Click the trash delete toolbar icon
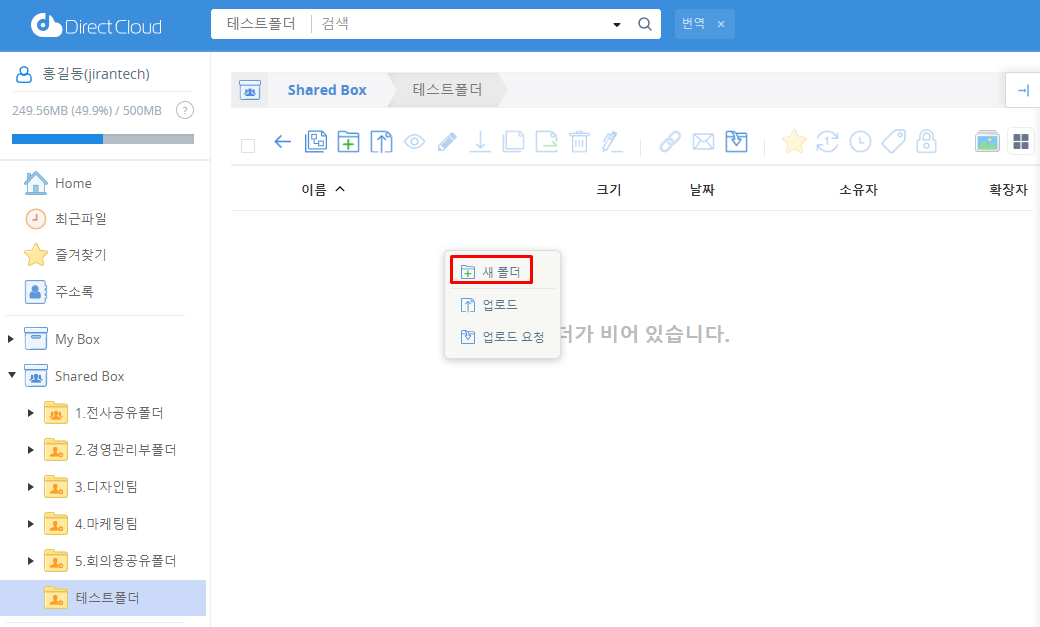Viewport: 1040px width, 627px height. 579,142
